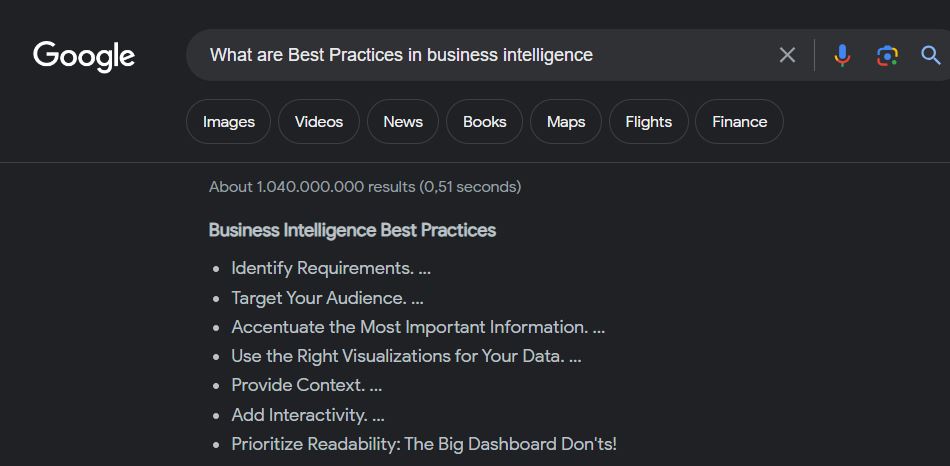Open the Finance filter
950x466 pixels.
click(x=739, y=122)
